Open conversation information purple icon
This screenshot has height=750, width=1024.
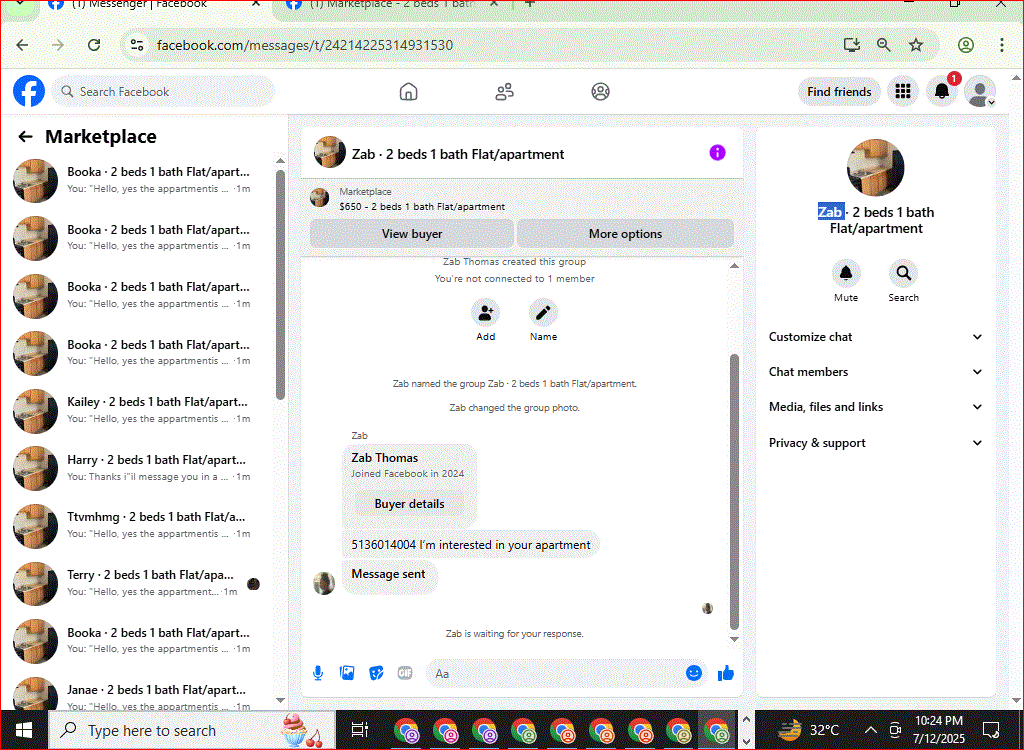(717, 153)
